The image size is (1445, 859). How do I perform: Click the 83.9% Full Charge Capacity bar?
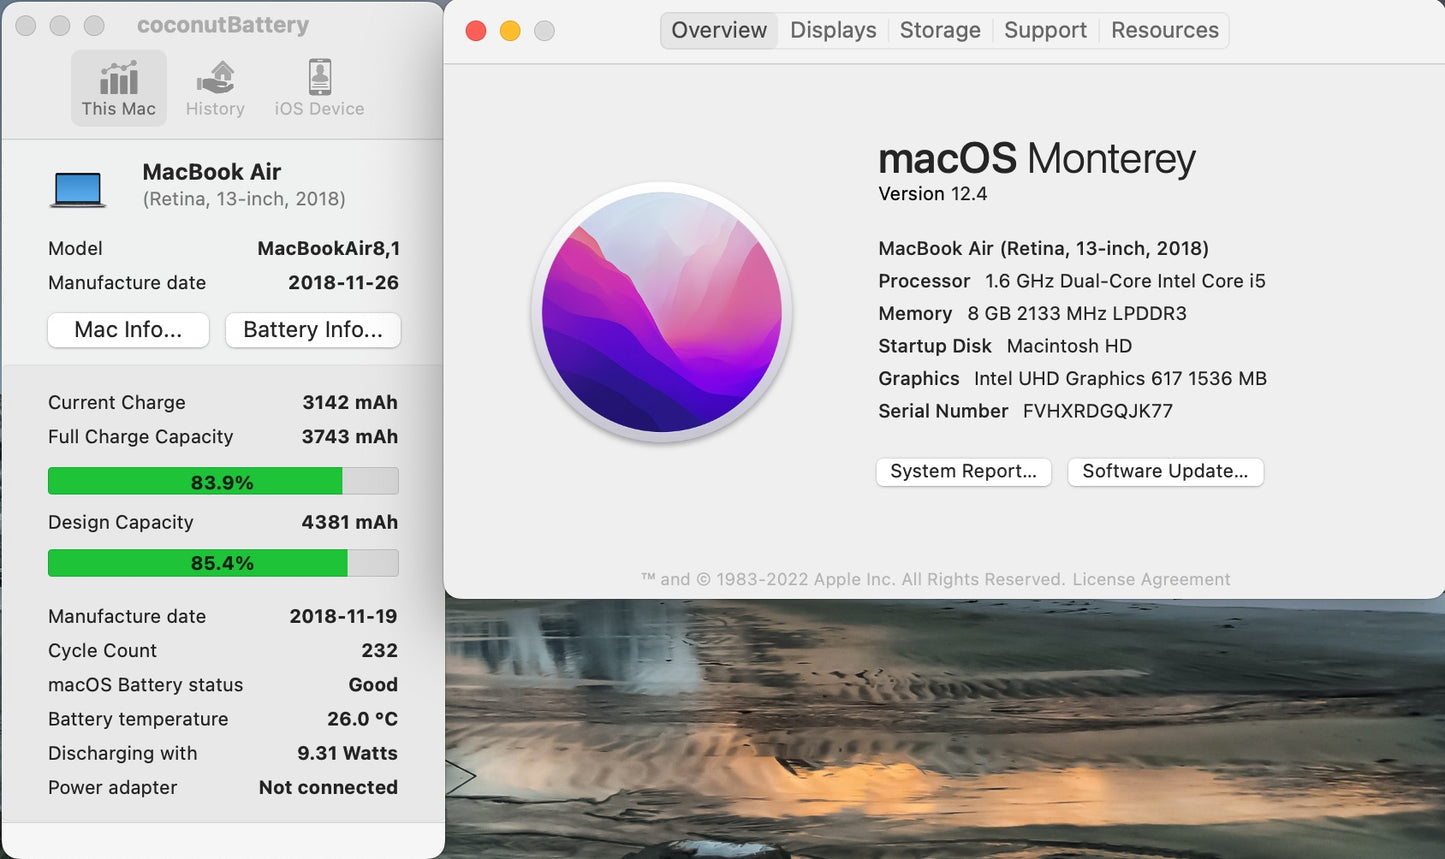(x=222, y=481)
